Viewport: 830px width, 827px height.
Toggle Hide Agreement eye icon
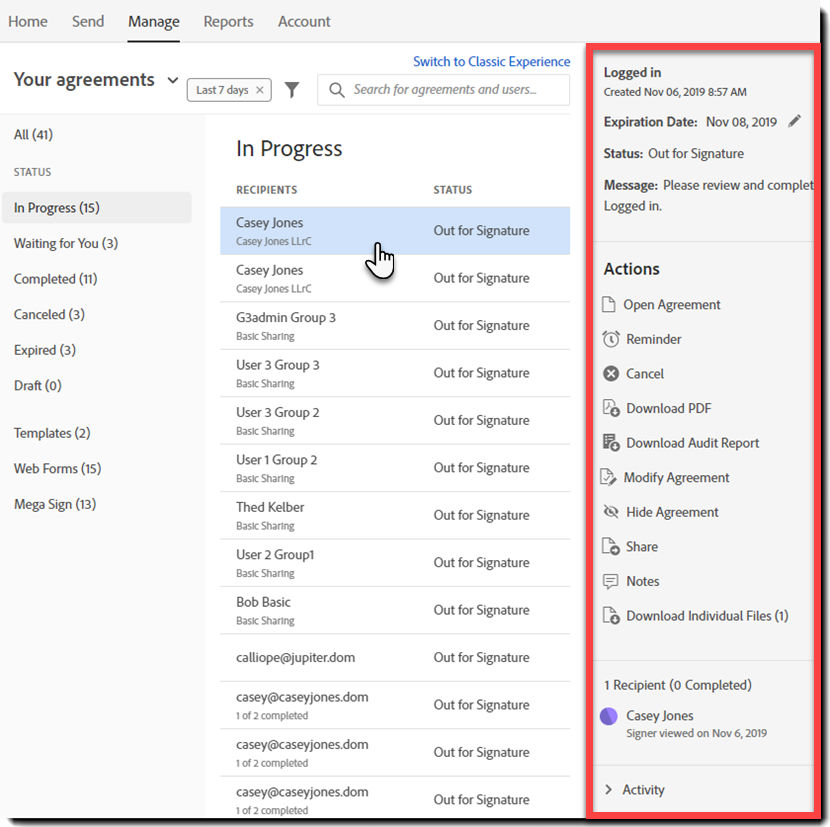pyautogui.click(x=611, y=512)
